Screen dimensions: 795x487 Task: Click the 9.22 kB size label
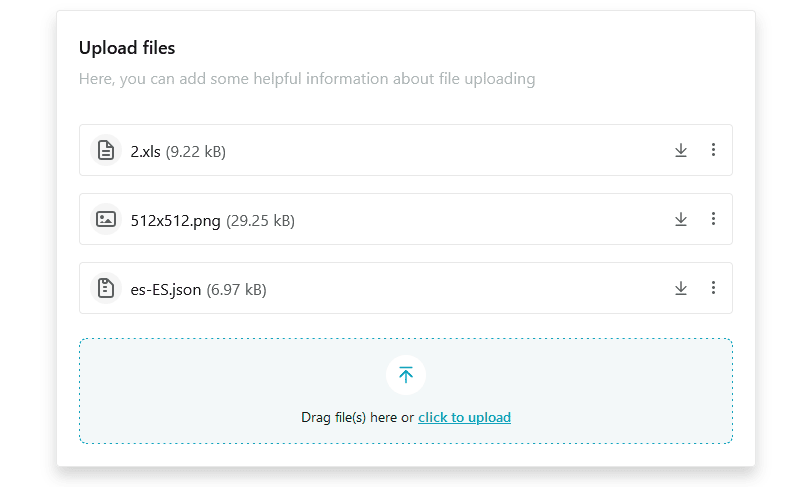pyautogui.click(x=196, y=152)
